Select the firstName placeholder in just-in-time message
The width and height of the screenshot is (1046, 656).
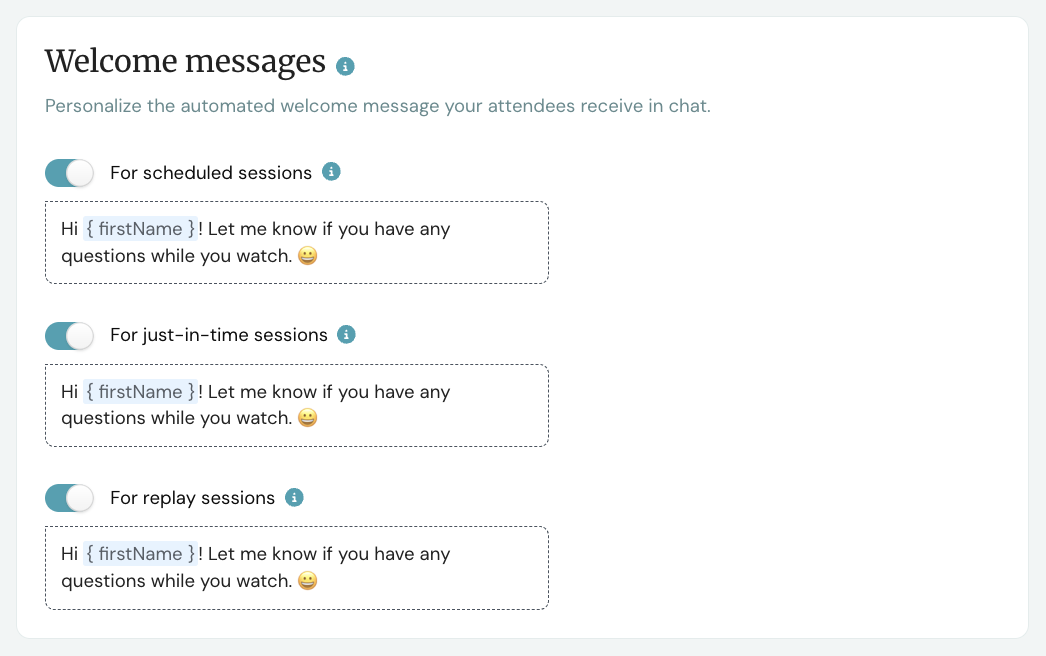coord(139,391)
